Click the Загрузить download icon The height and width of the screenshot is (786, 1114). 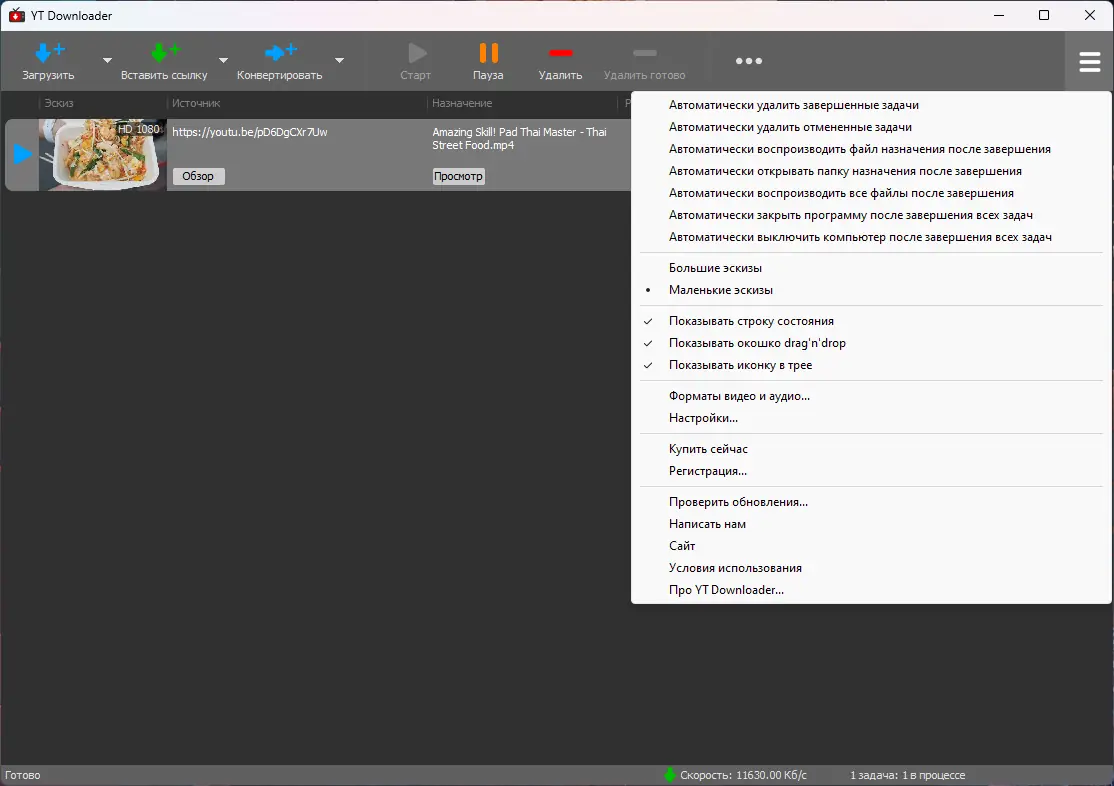[x=49, y=53]
